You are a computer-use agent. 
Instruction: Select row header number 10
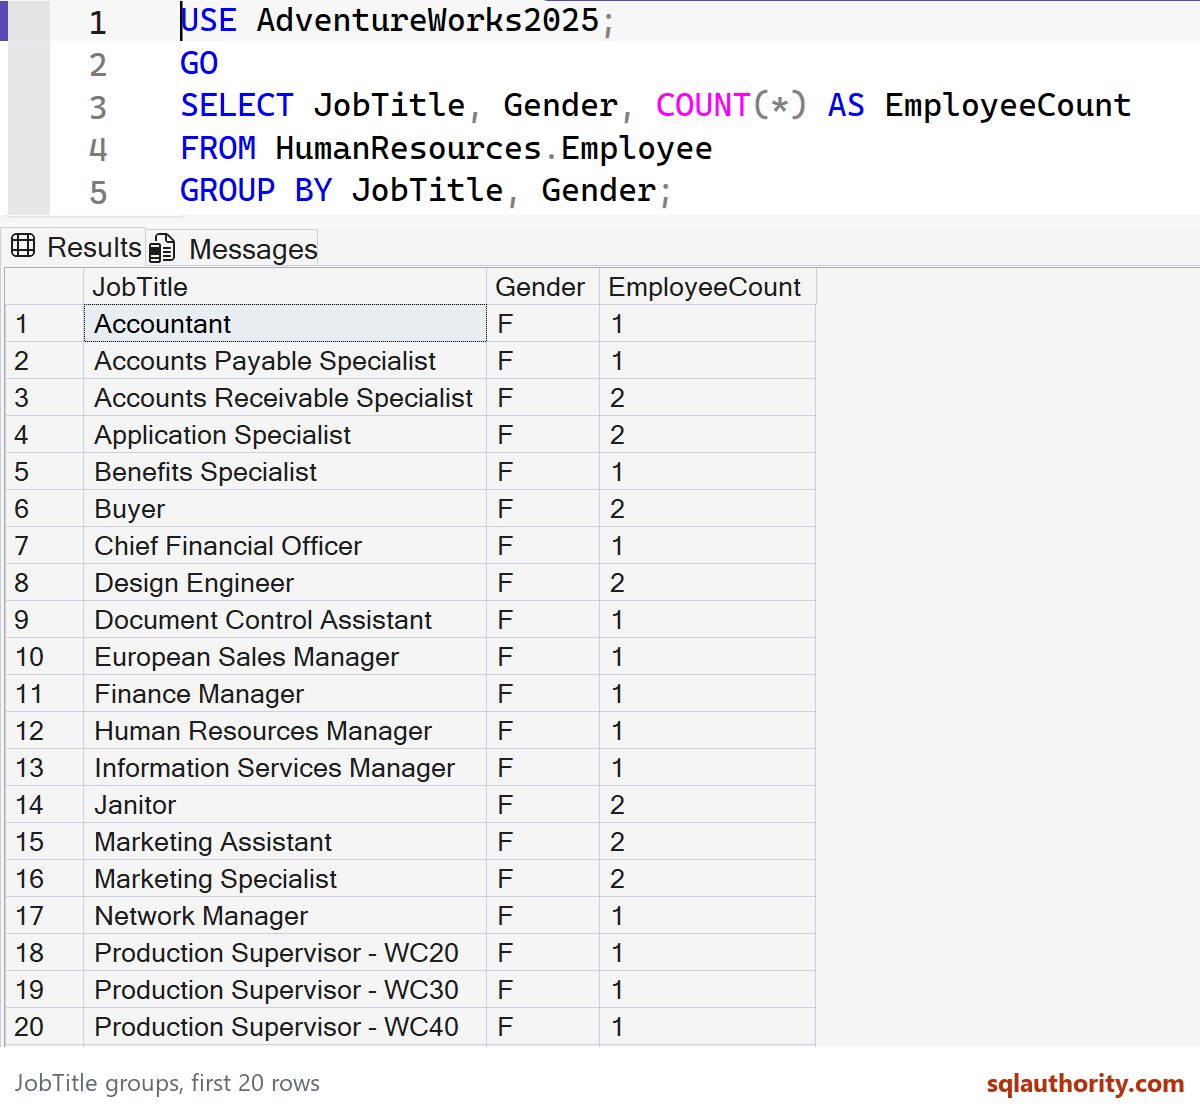tap(45, 657)
